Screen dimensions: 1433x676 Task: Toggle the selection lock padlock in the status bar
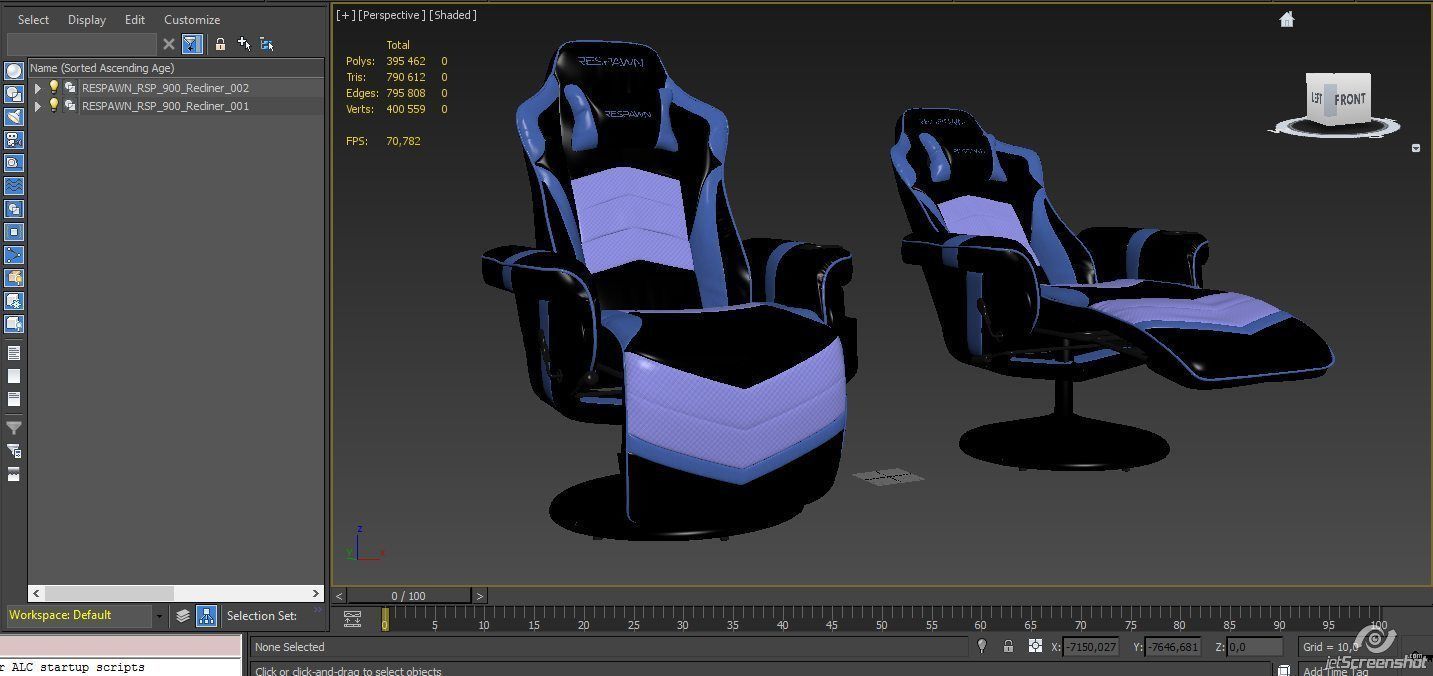tap(1008, 647)
